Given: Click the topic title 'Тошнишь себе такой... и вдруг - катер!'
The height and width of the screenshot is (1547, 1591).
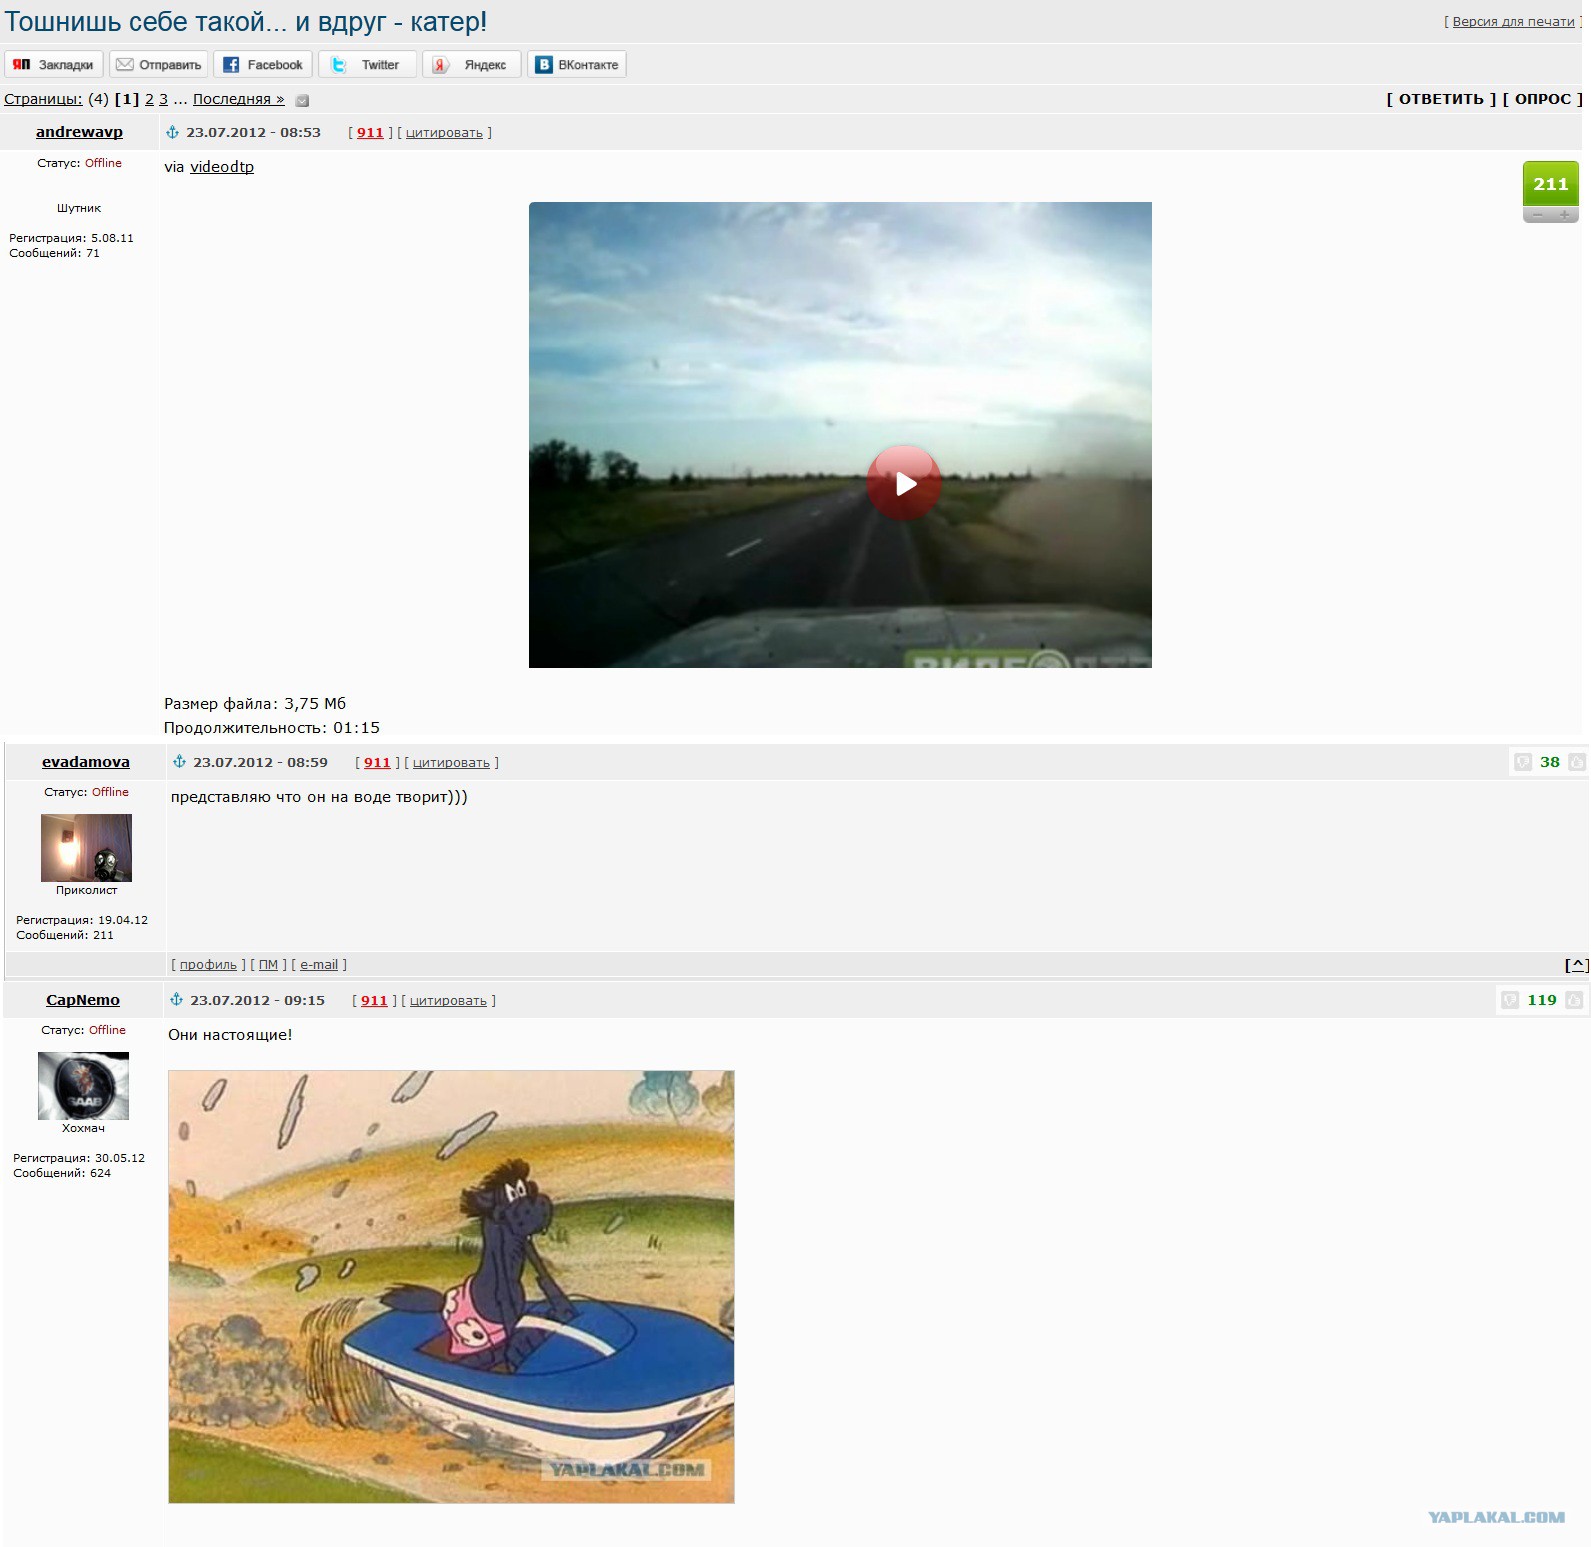Looking at the screenshot, I should point(246,22).
